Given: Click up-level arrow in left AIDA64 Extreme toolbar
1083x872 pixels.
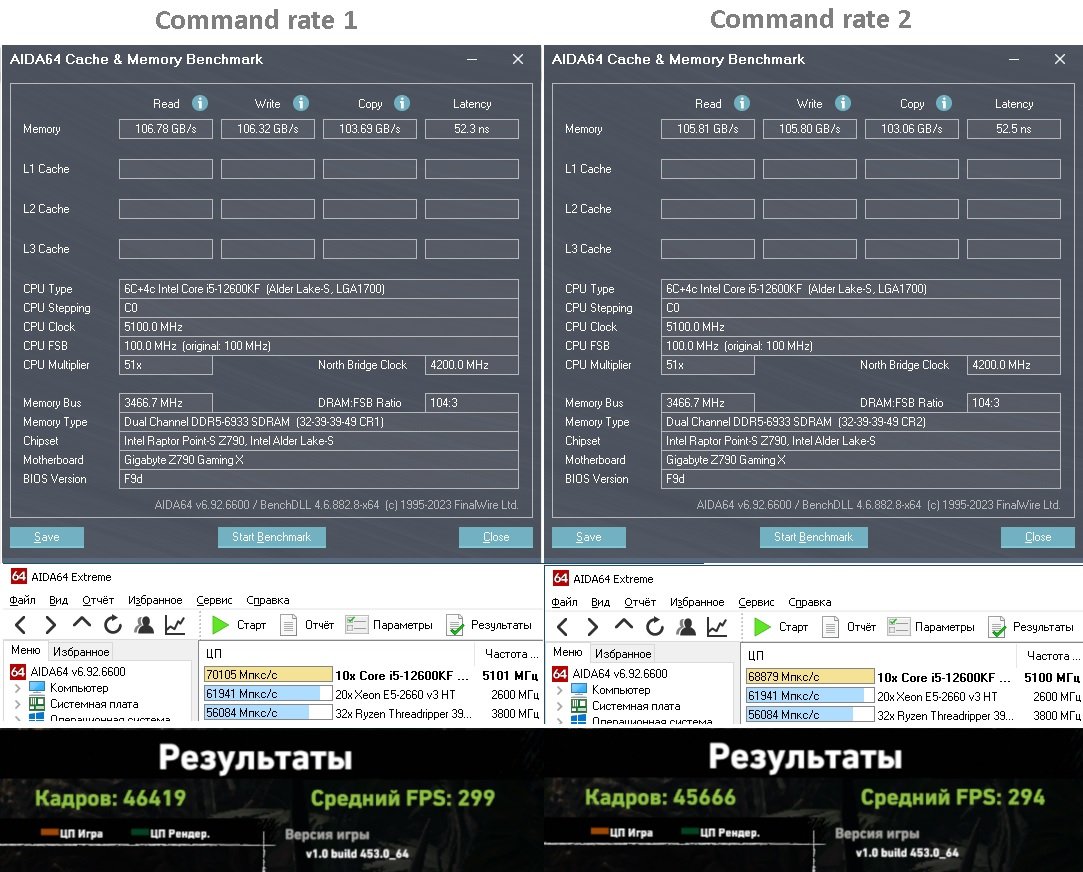Looking at the screenshot, I should 82,623.
